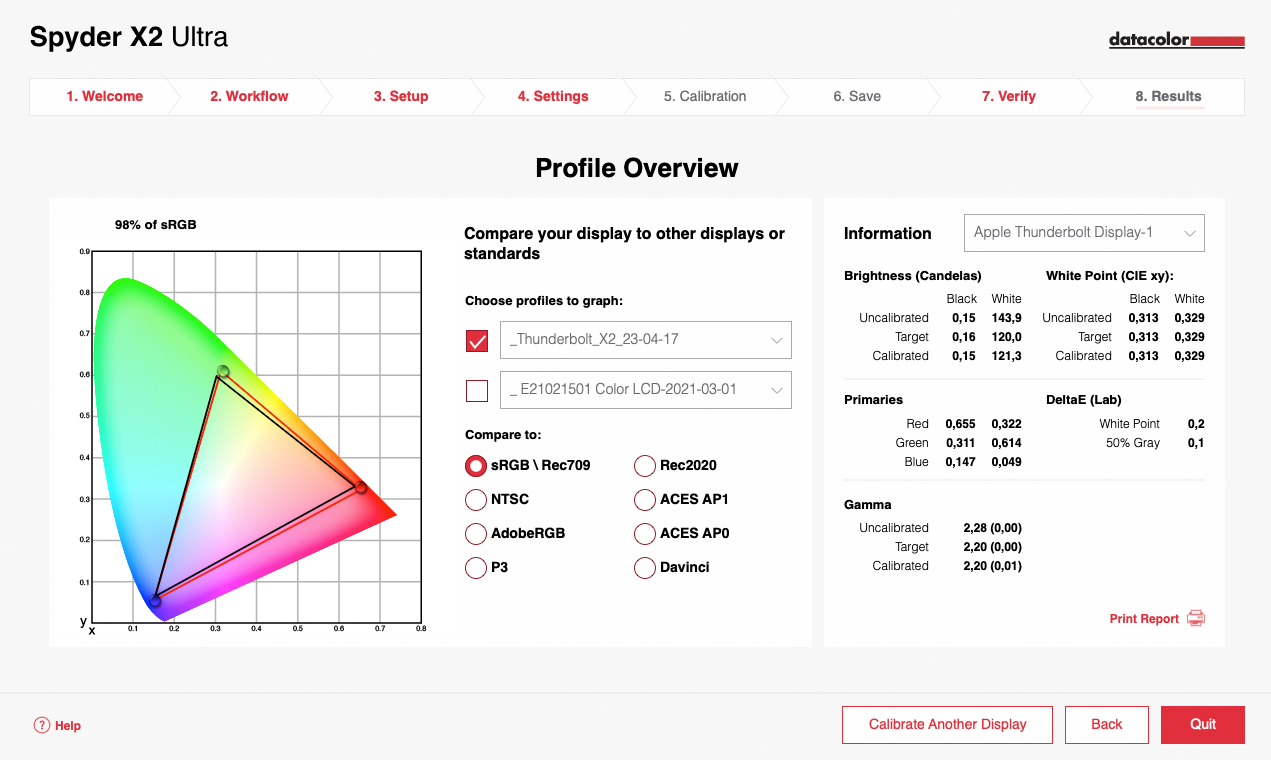Open the _Thunderbolt_X2_23-04-17 profile dropdown
Image resolution: width=1271 pixels, height=763 pixels.
646,340
